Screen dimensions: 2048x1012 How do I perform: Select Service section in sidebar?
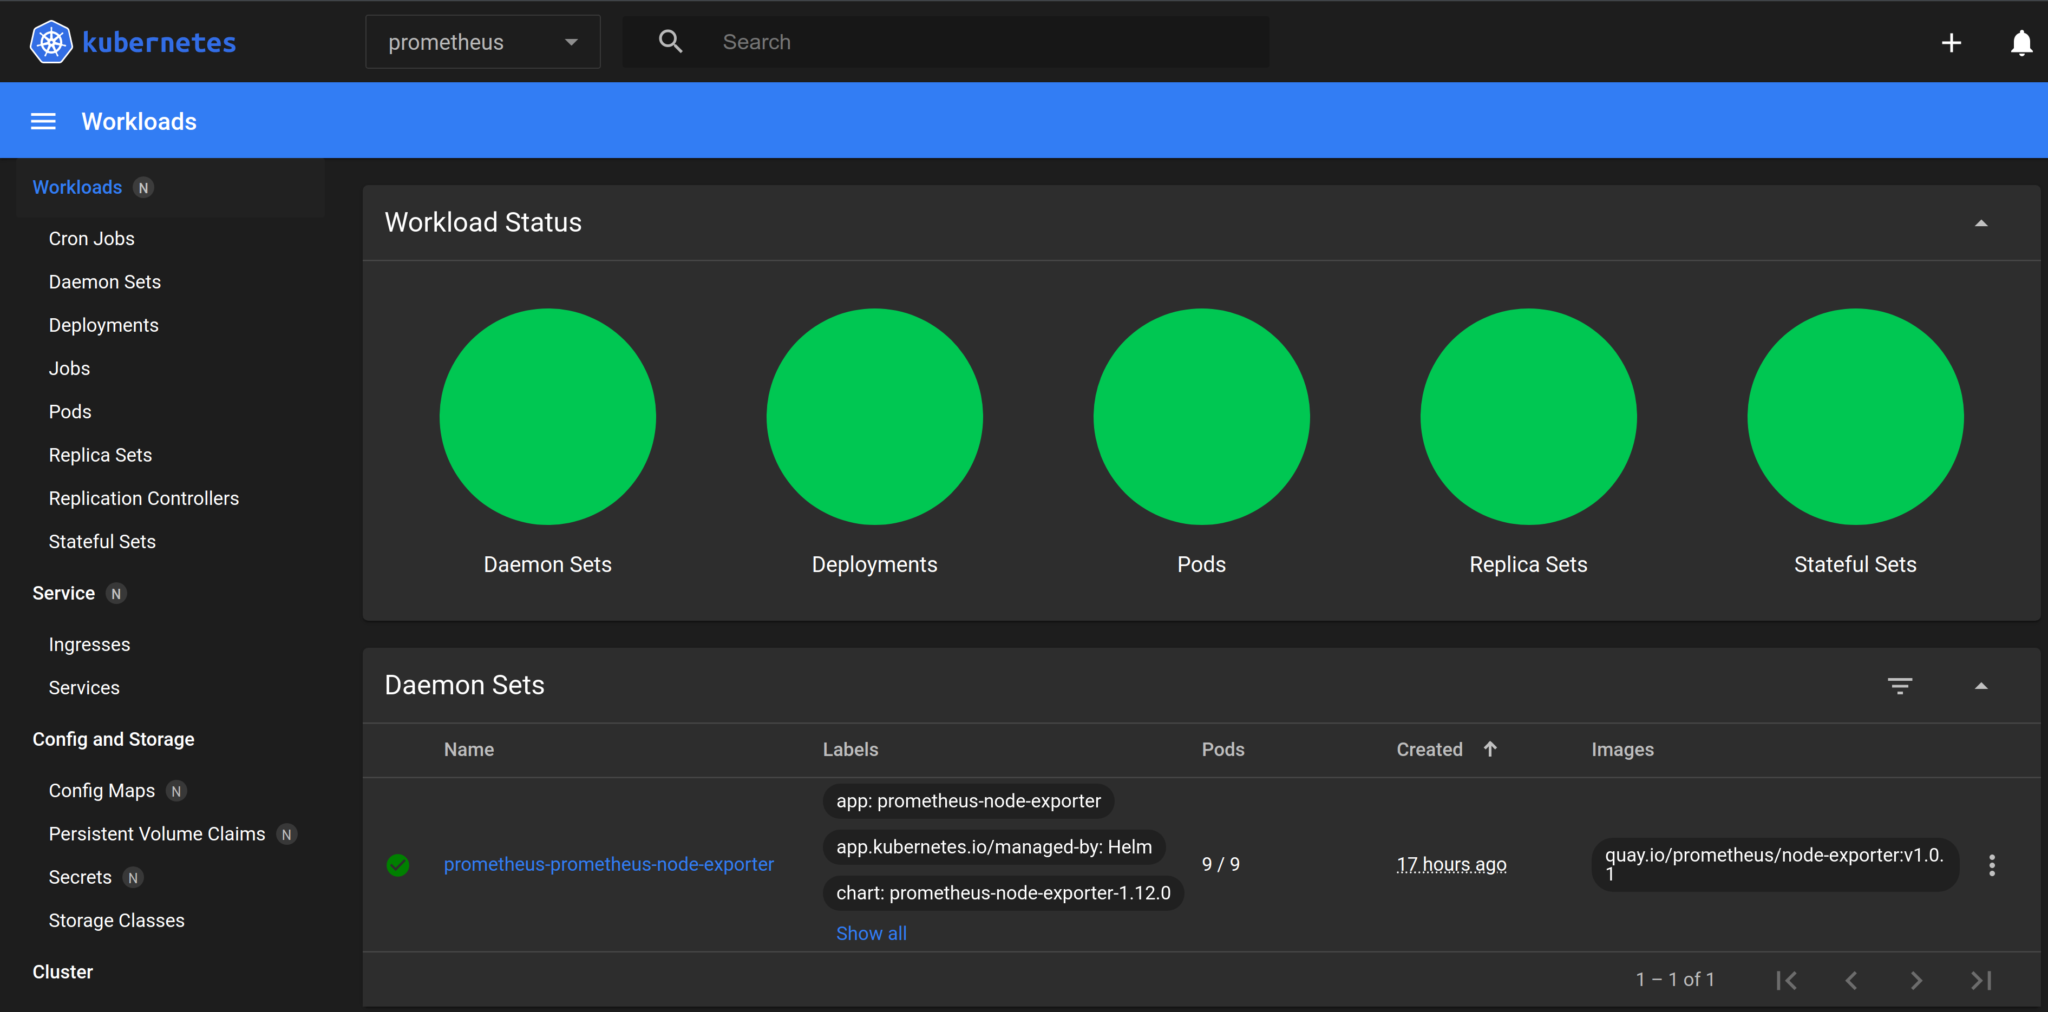click(63, 593)
